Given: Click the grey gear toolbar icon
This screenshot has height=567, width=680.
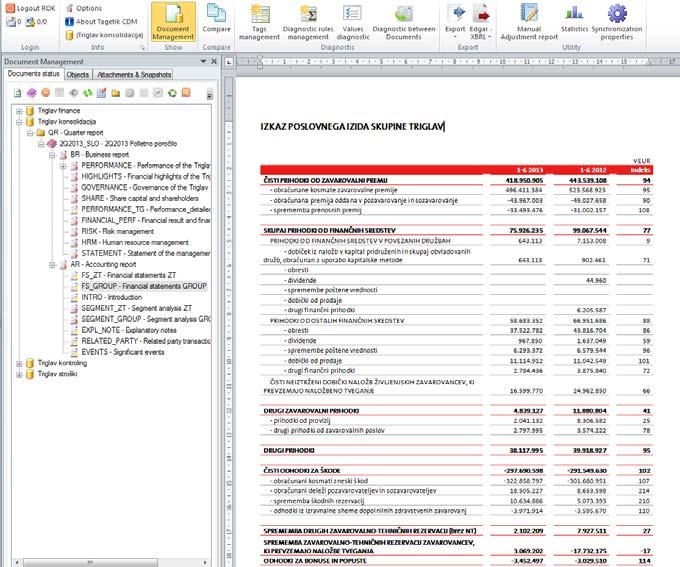Looking at the screenshot, I should (74, 93).
